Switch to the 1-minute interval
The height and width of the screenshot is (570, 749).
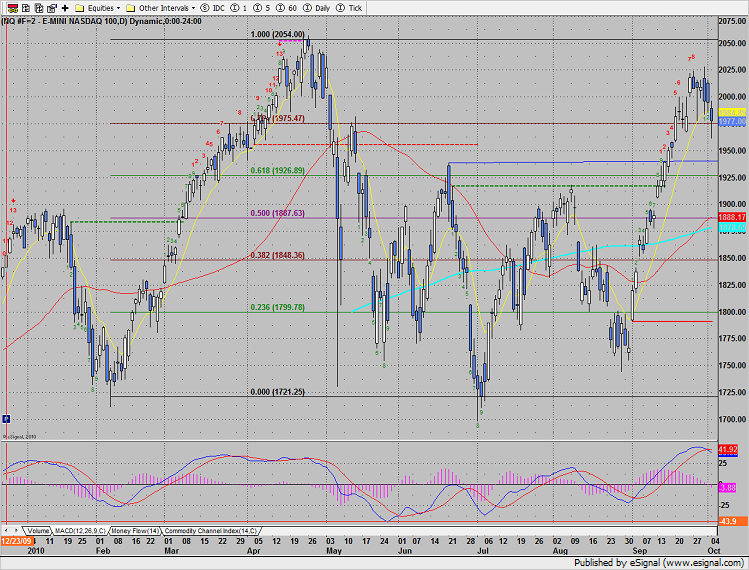[239, 8]
